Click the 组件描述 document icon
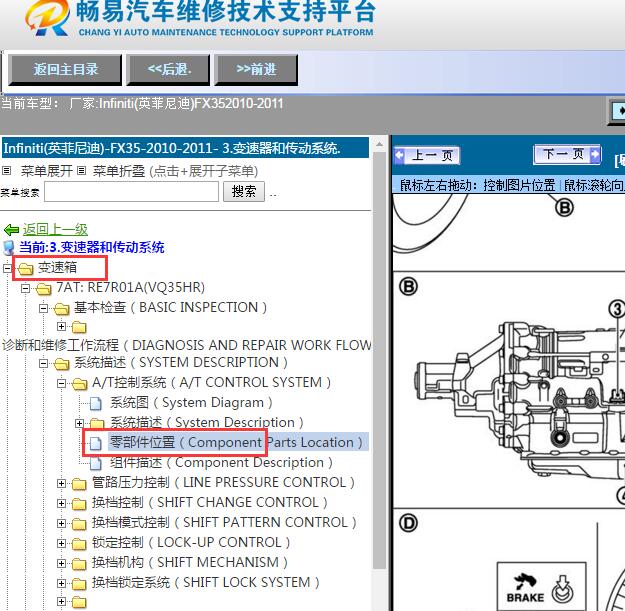 coord(95,463)
